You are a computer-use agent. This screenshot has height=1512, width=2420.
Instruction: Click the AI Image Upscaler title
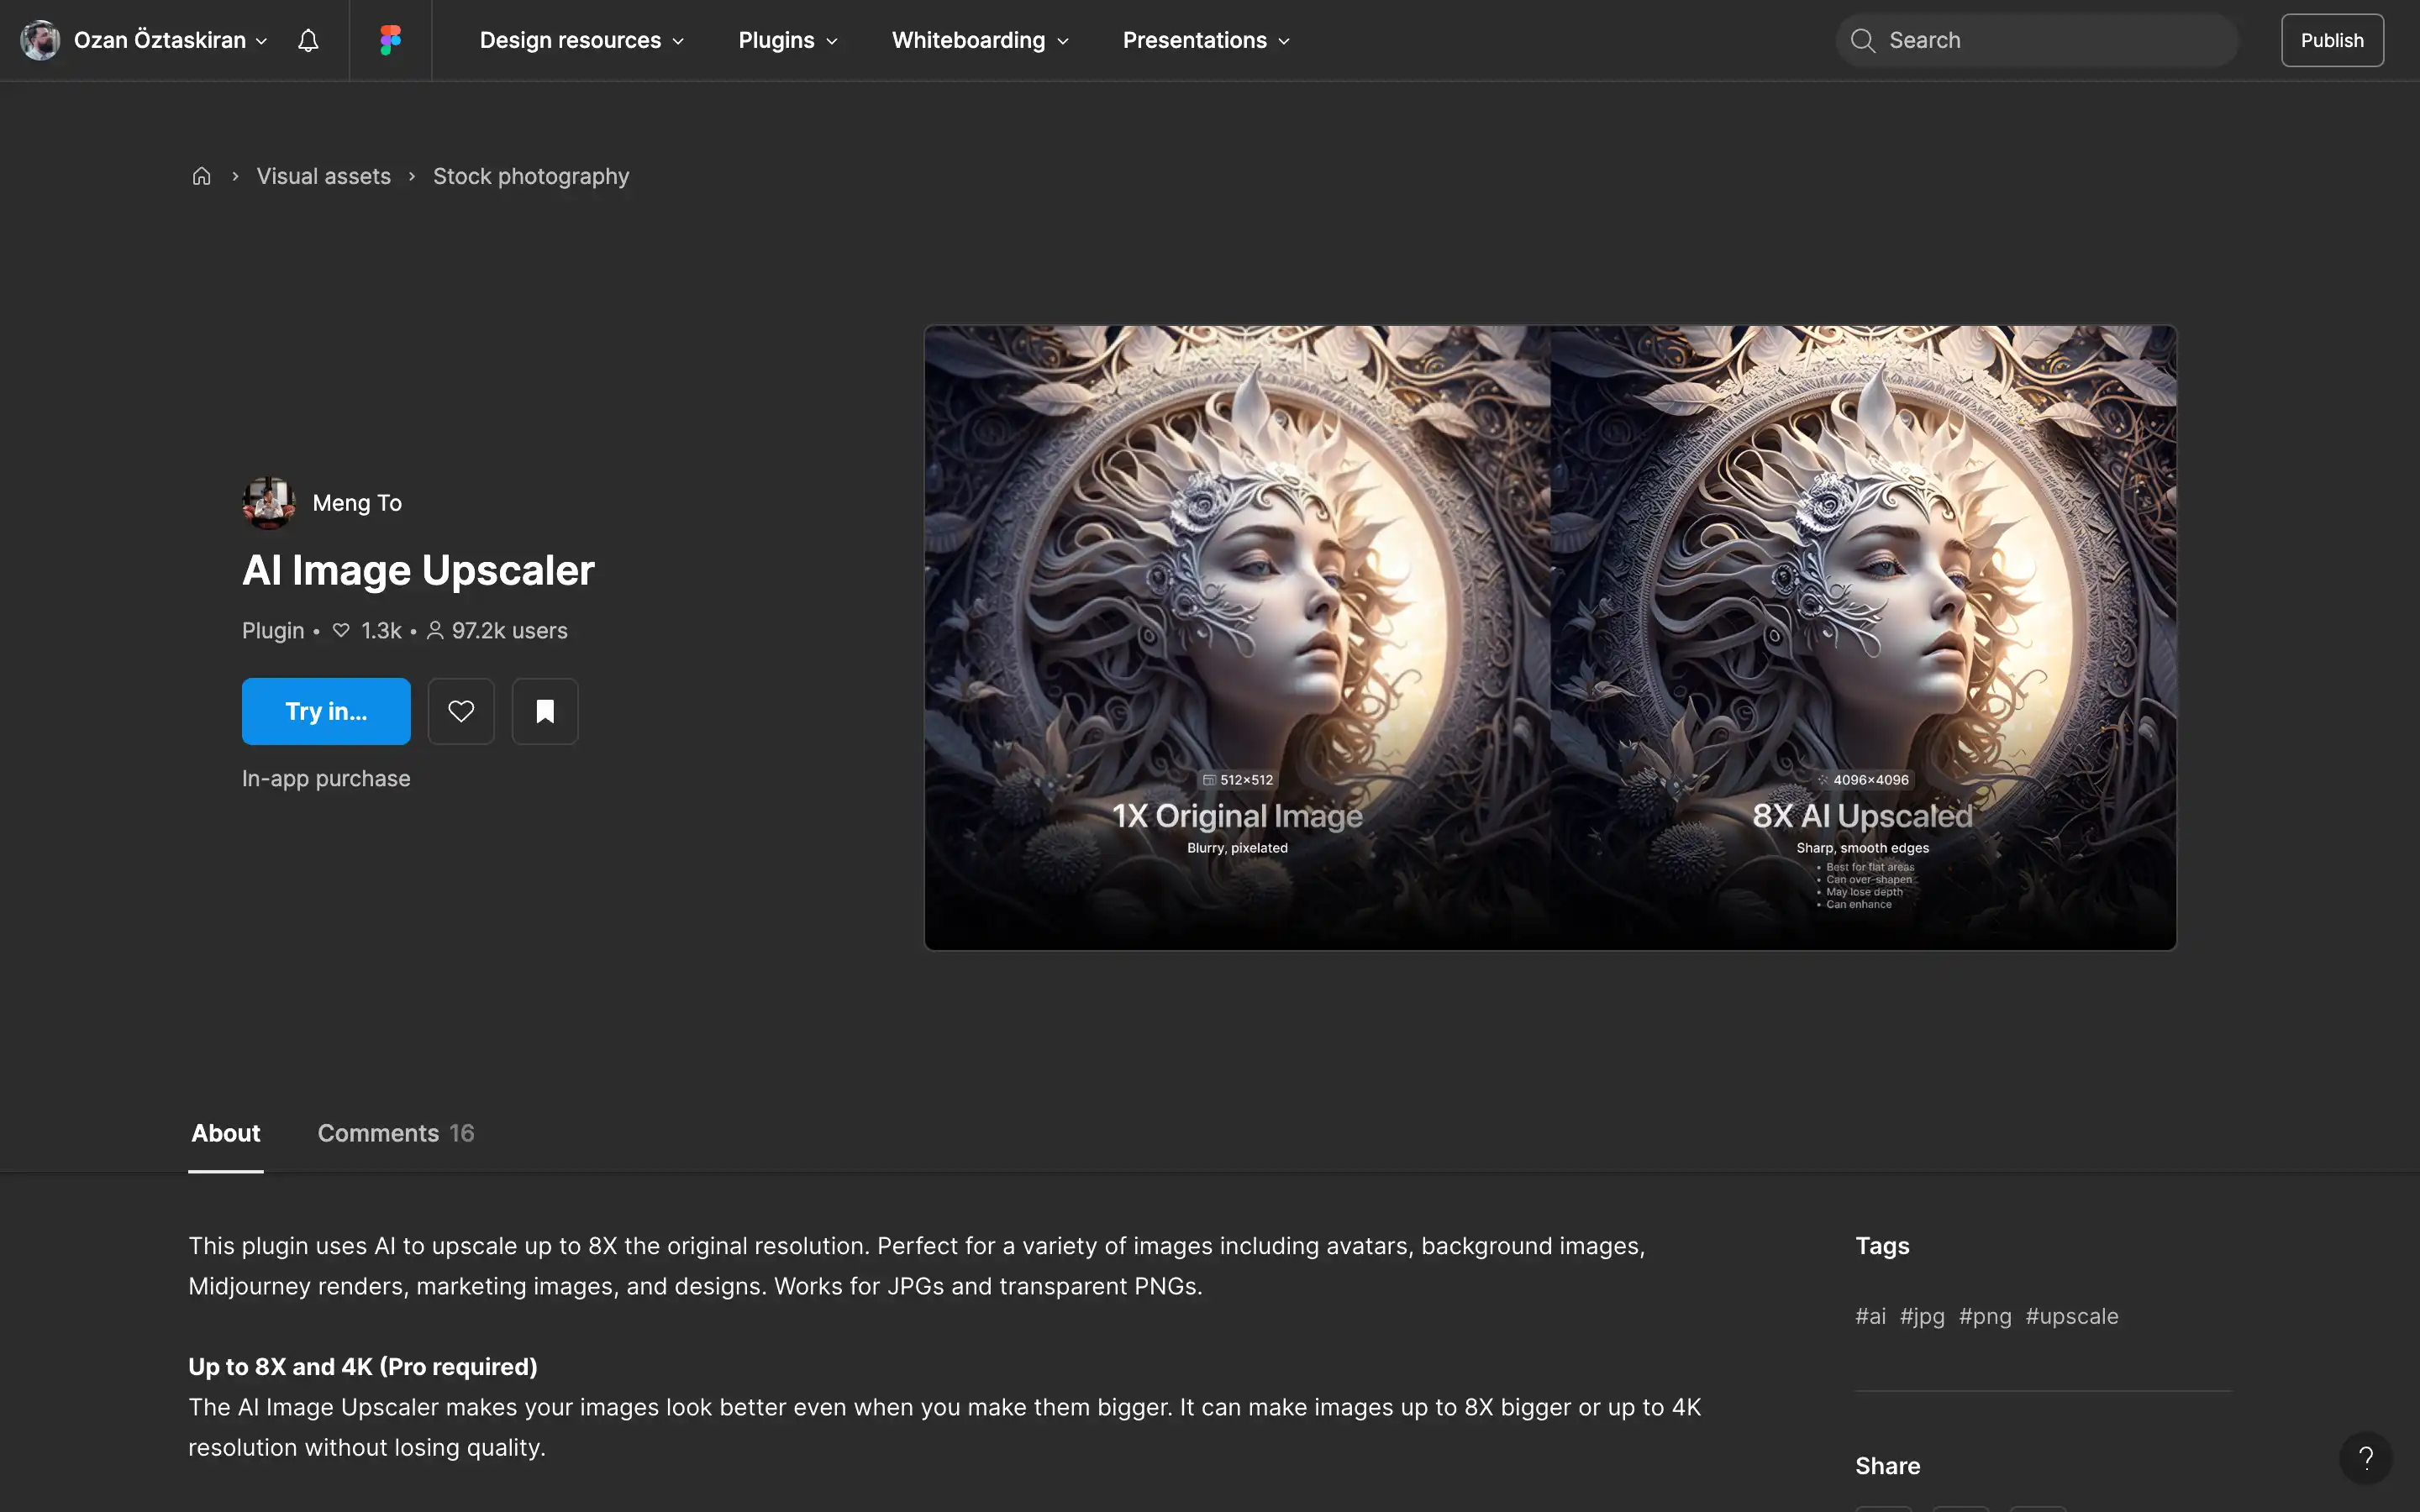click(418, 570)
